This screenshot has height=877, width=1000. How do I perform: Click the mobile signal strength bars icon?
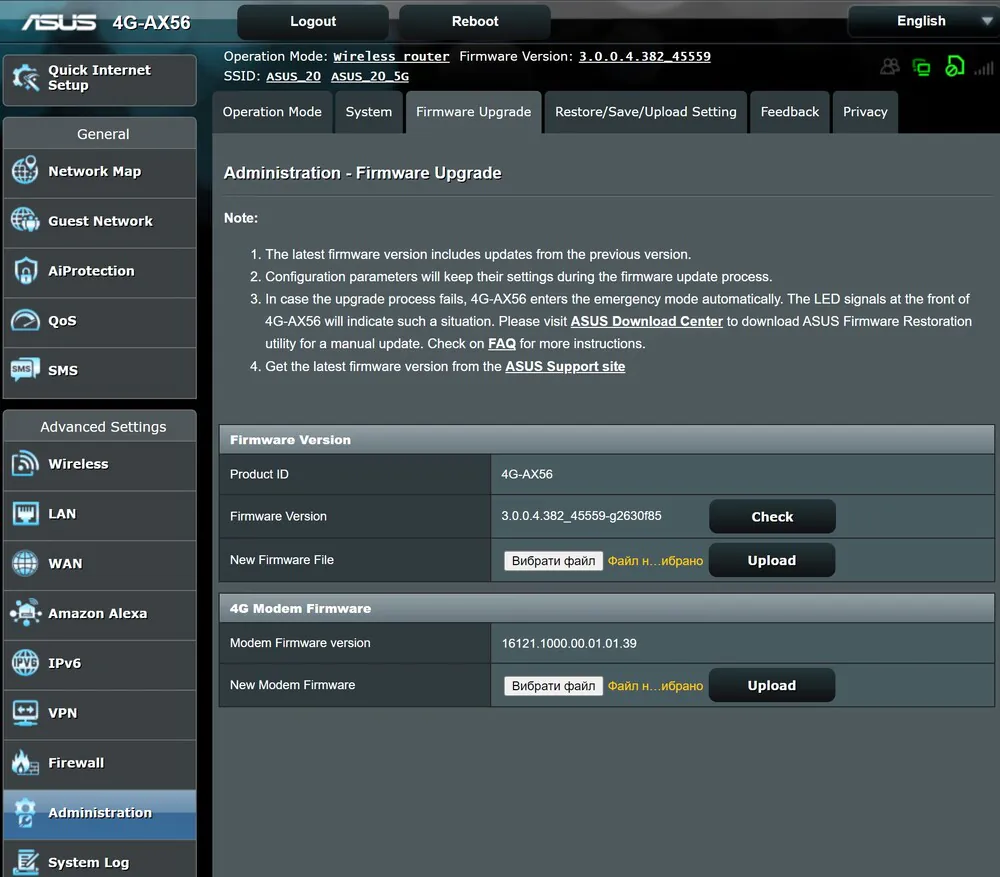point(983,68)
